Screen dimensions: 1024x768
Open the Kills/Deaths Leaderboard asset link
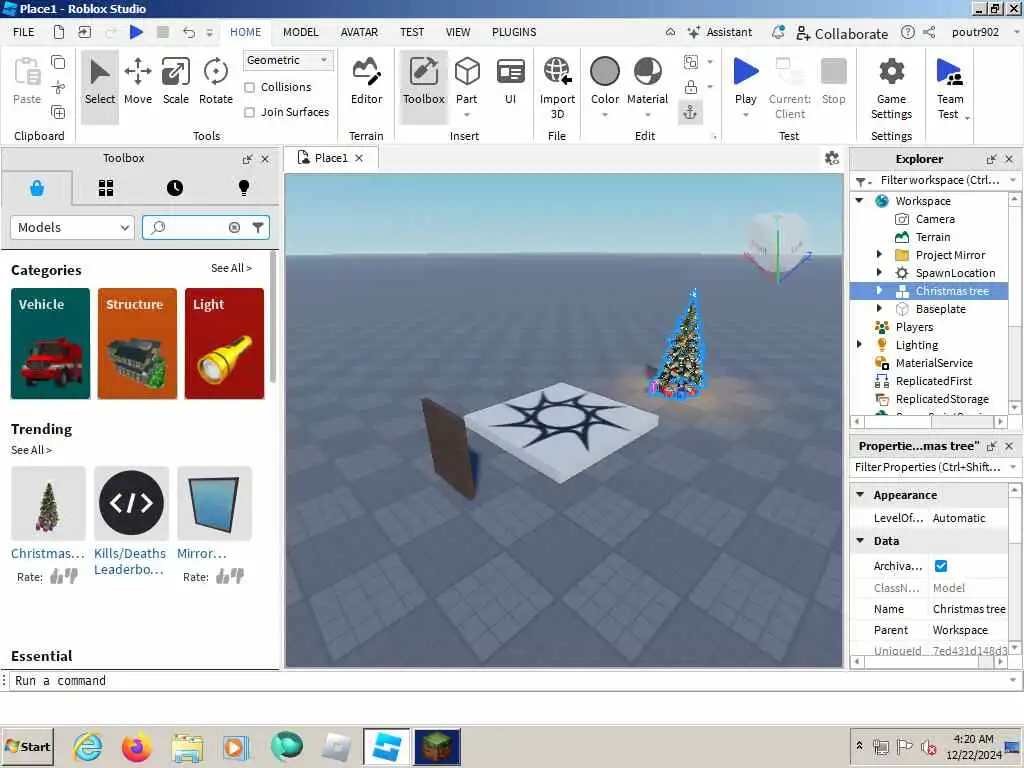click(x=130, y=561)
